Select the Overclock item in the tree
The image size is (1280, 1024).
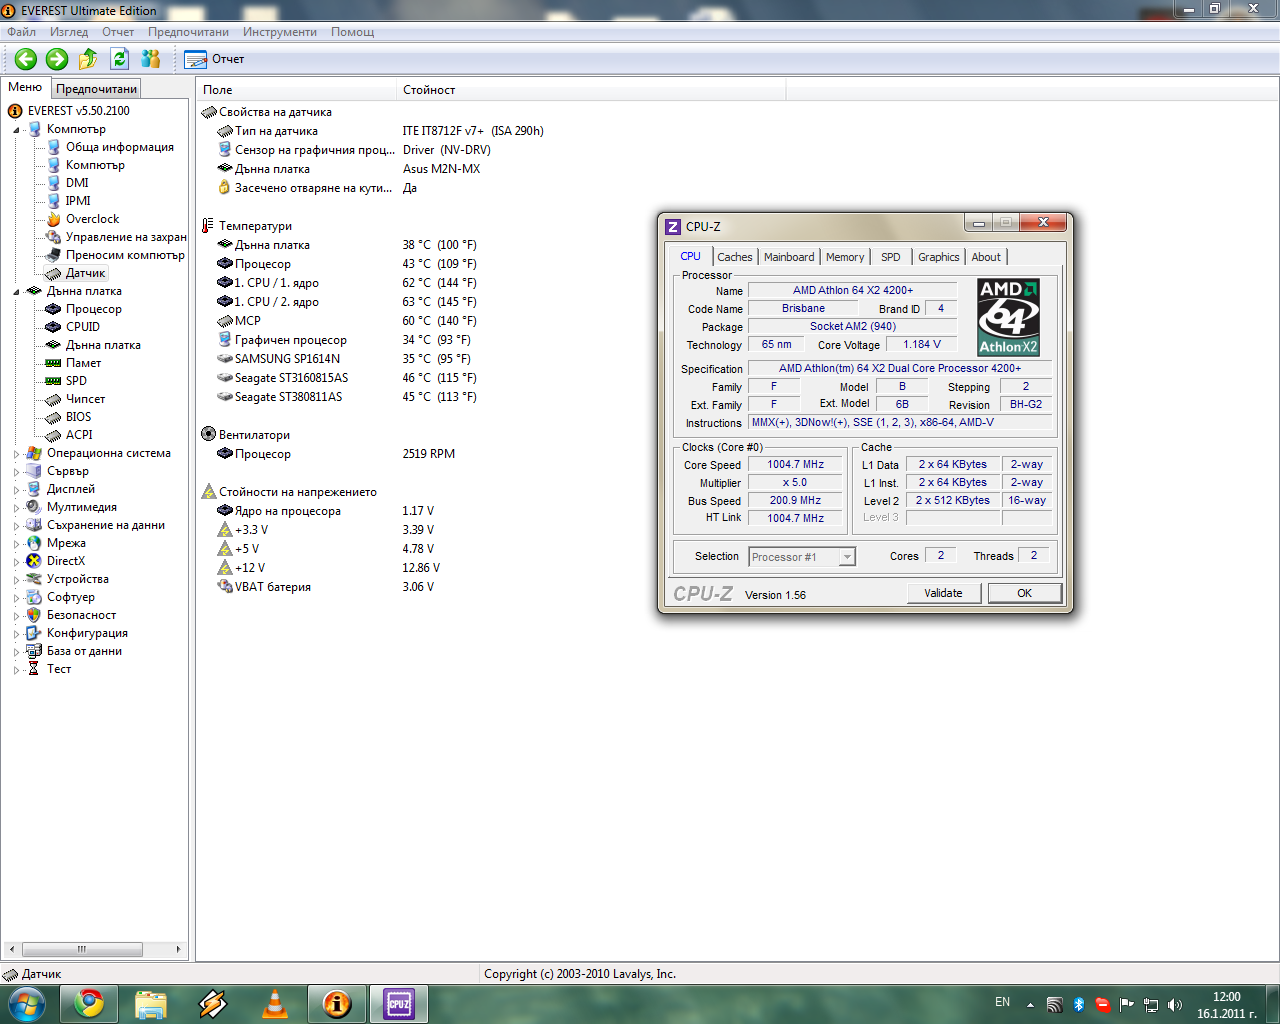point(92,219)
